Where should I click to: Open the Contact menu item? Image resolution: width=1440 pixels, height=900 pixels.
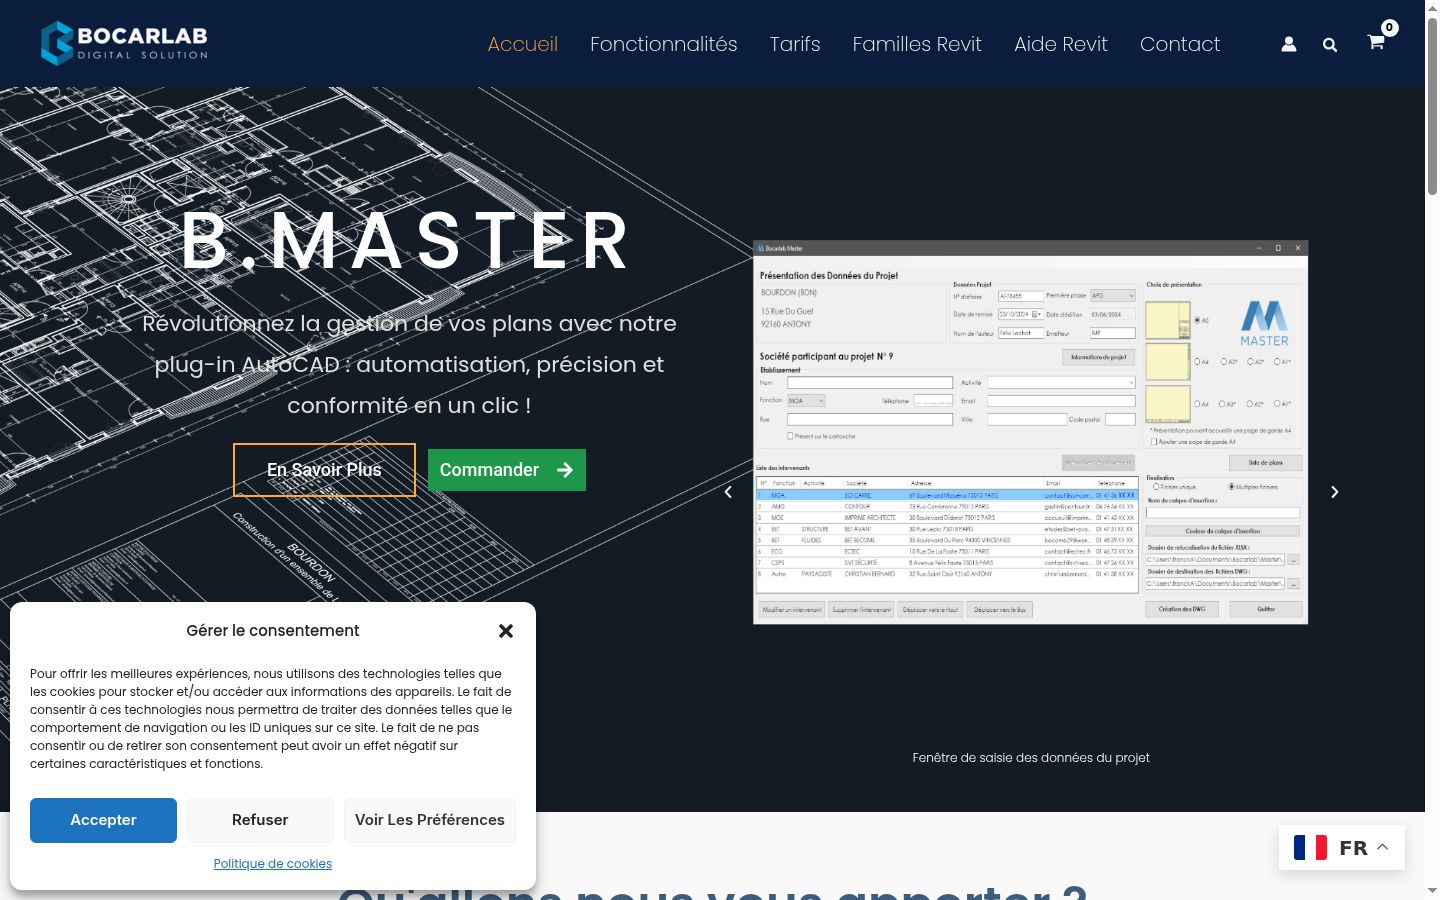coord(1180,44)
